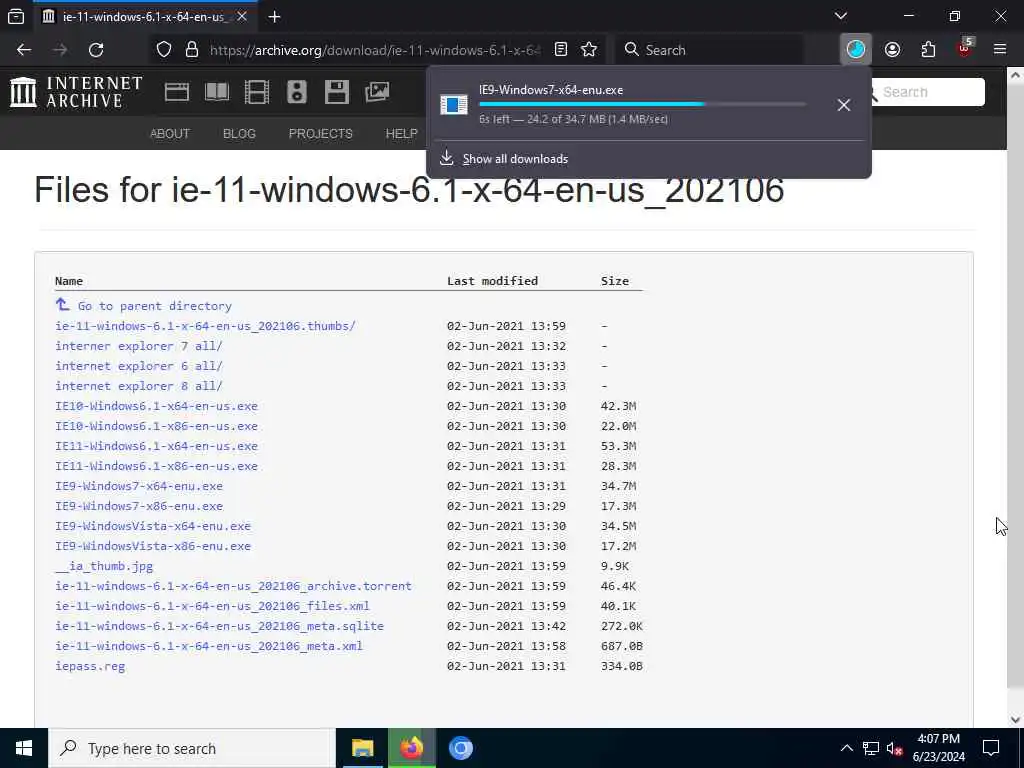Open the Firefox hamburger menu
Screen dimensions: 1024x768
pyautogui.click(x=1000, y=50)
